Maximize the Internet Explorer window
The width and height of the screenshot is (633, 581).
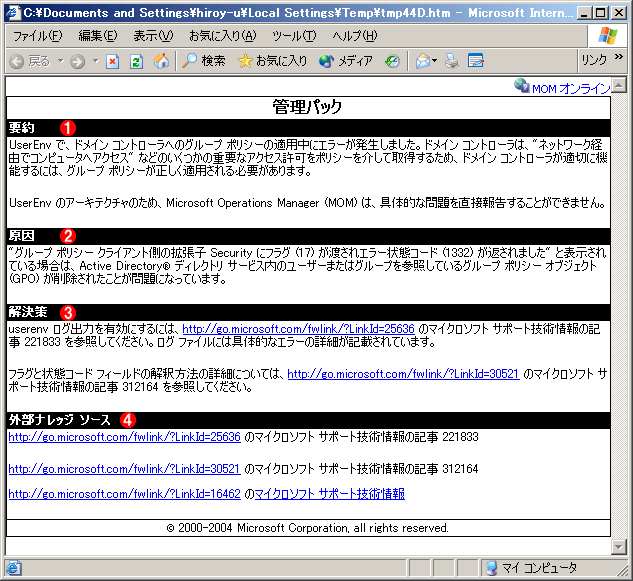pyautogui.click(x=601, y=13)
